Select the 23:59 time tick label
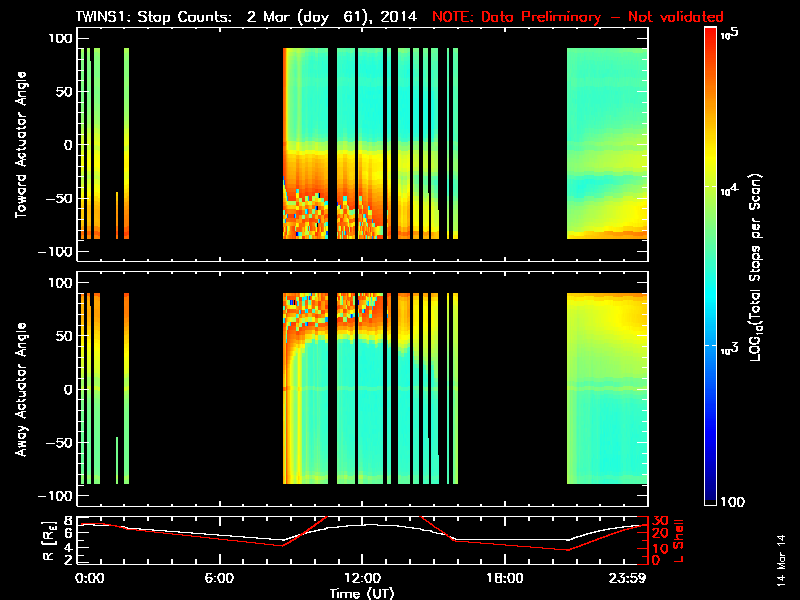The height and width of the screenshot is (600, 800). point(632,578)
